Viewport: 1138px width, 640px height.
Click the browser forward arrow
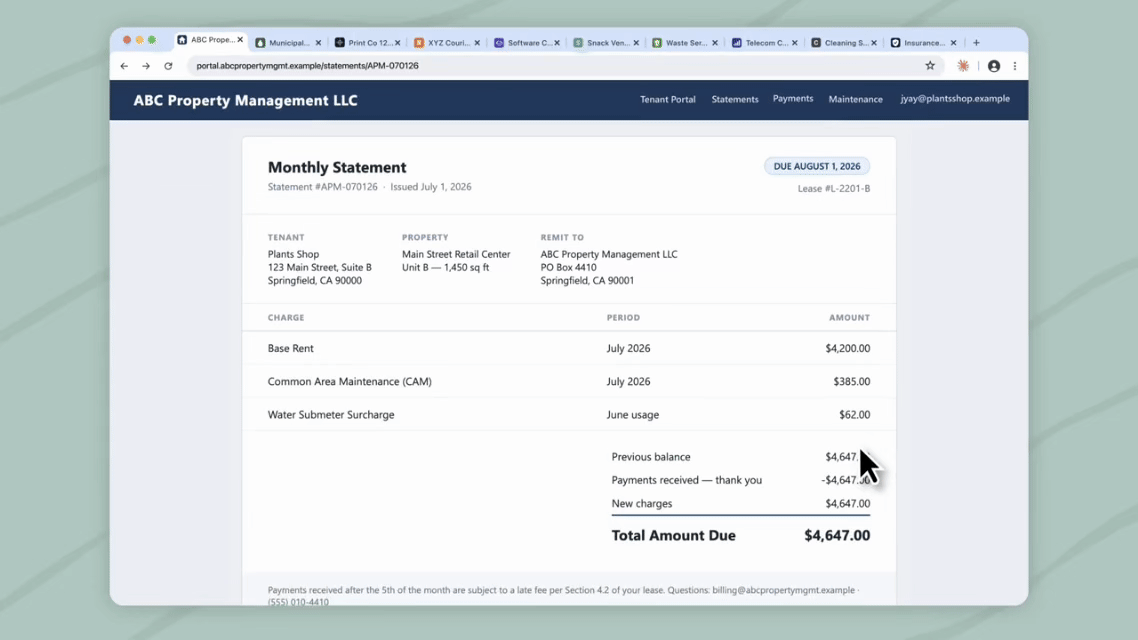pyautogui.click(x=146, y=66)
